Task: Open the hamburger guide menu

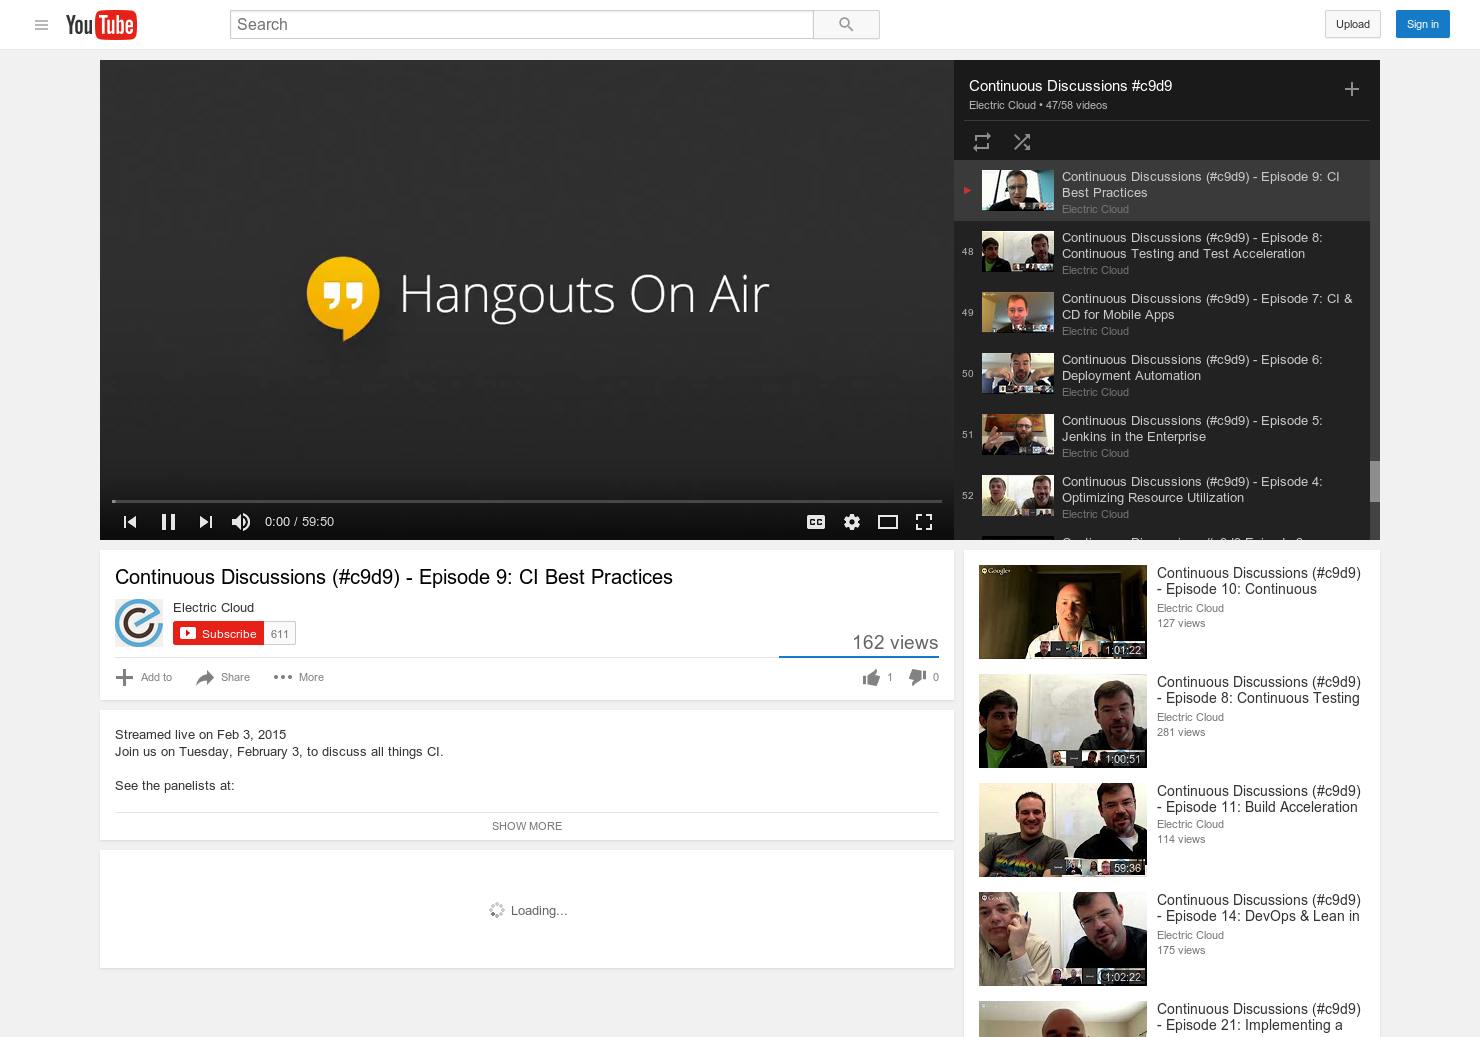Action: tap(41, 25)
